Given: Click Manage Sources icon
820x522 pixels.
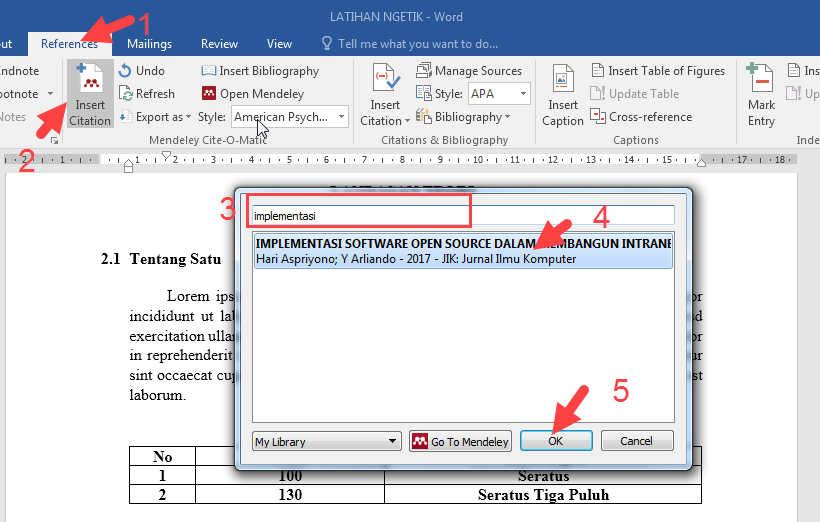Looking at the screenshot, I should (423, 71).
